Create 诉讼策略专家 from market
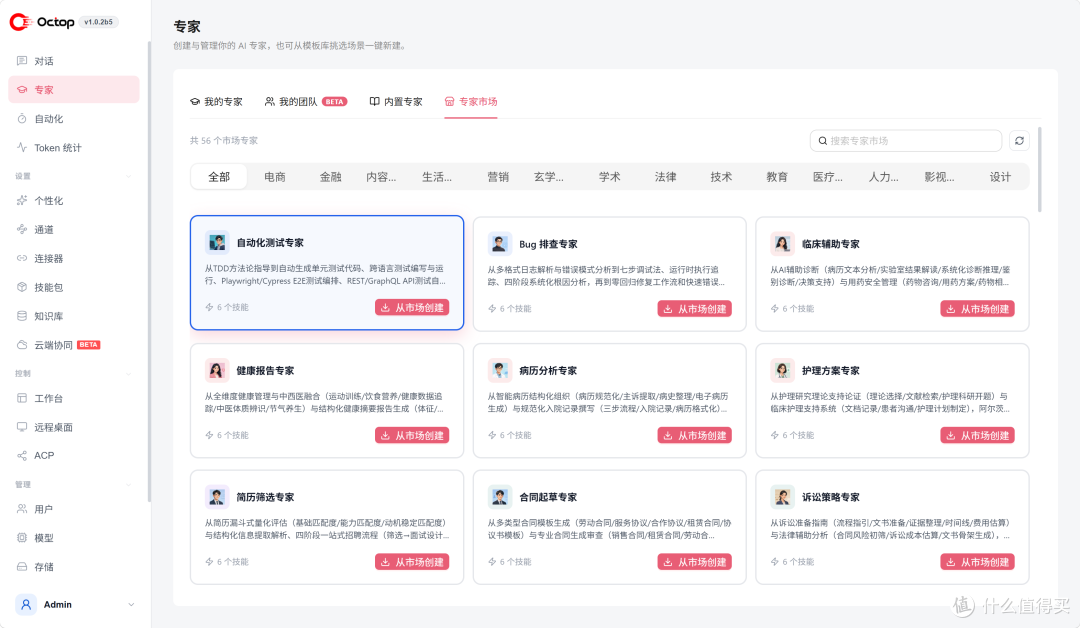Viewport: 1080px width, 628px height. coord(977,562)
